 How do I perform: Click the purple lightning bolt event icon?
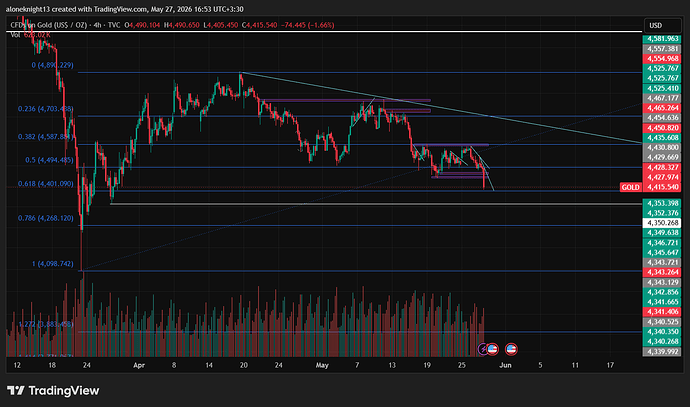coord(483,349)
